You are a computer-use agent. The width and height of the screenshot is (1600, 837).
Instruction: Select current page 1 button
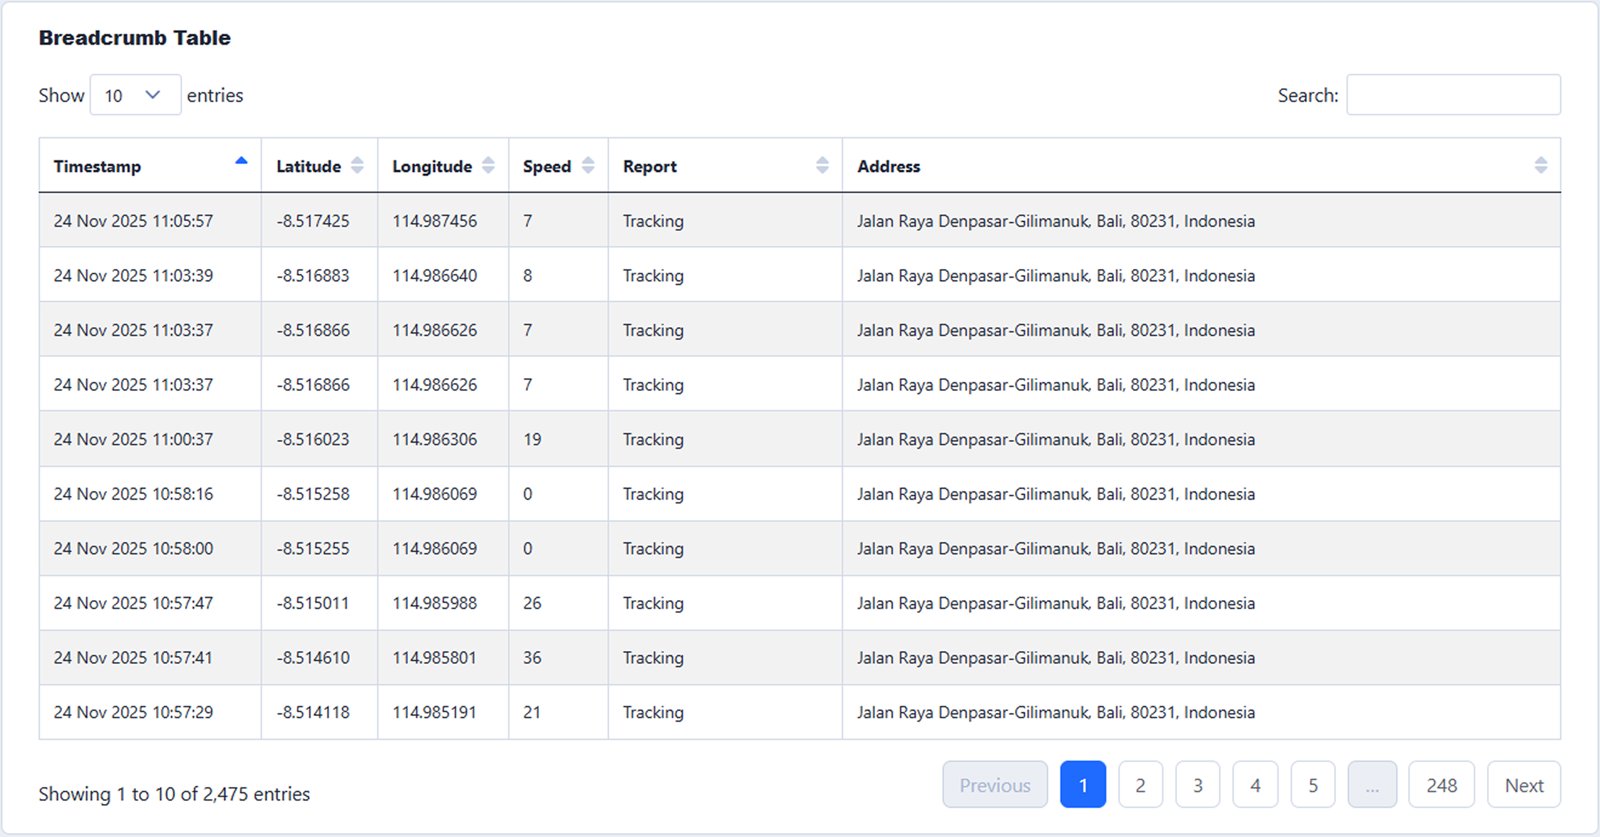1082,785
